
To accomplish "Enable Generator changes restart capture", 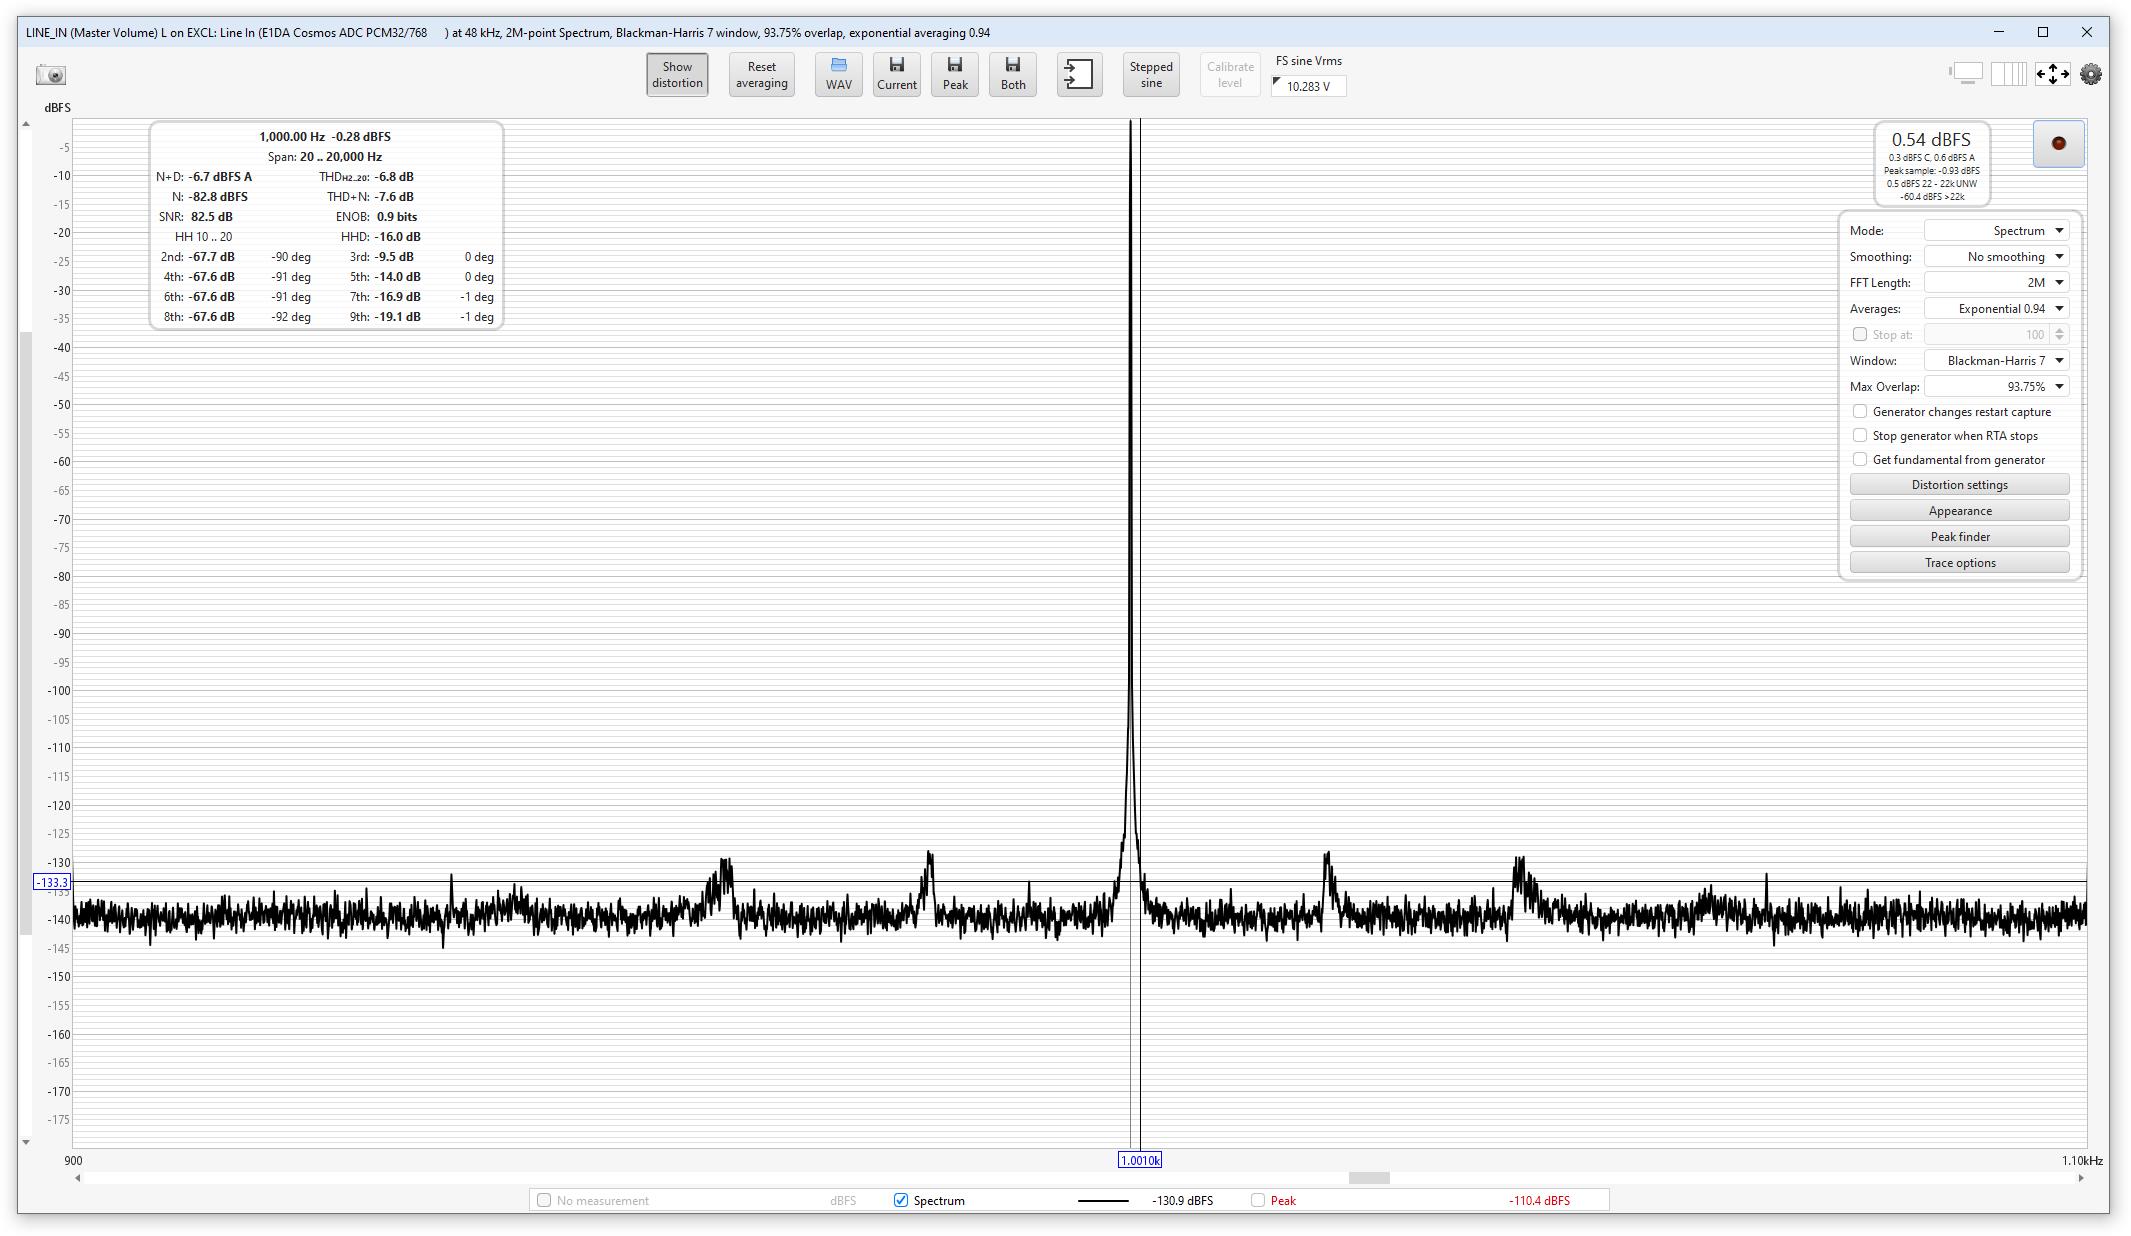I will 1860,412.
